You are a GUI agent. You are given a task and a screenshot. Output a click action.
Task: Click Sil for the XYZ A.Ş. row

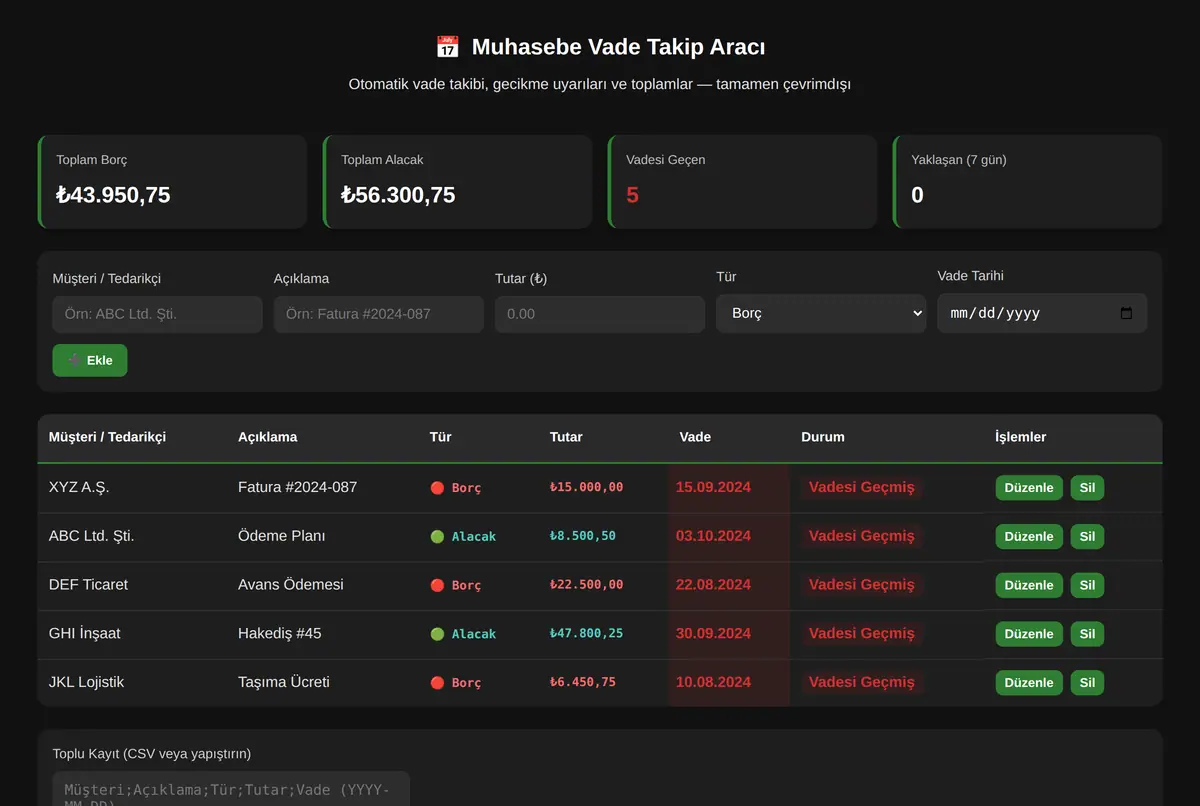pos(1087,488)
